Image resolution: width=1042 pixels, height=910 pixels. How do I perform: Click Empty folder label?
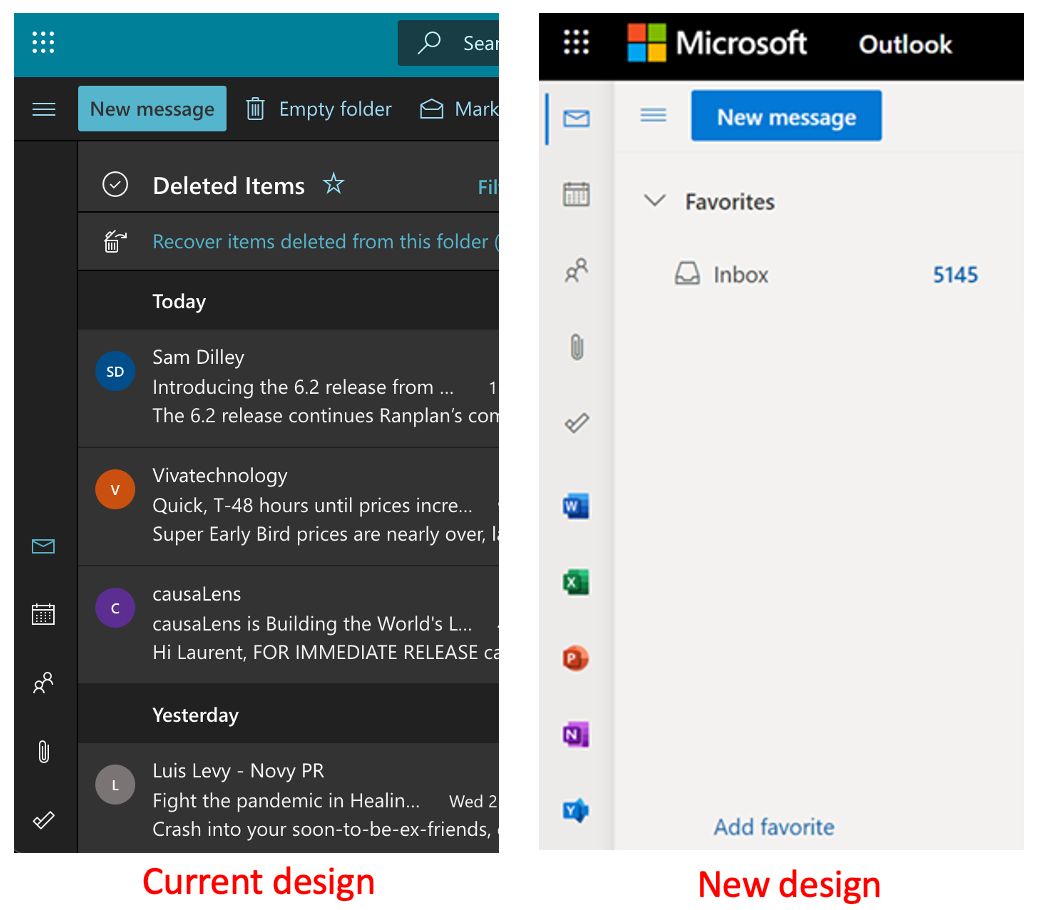[335, 109]
